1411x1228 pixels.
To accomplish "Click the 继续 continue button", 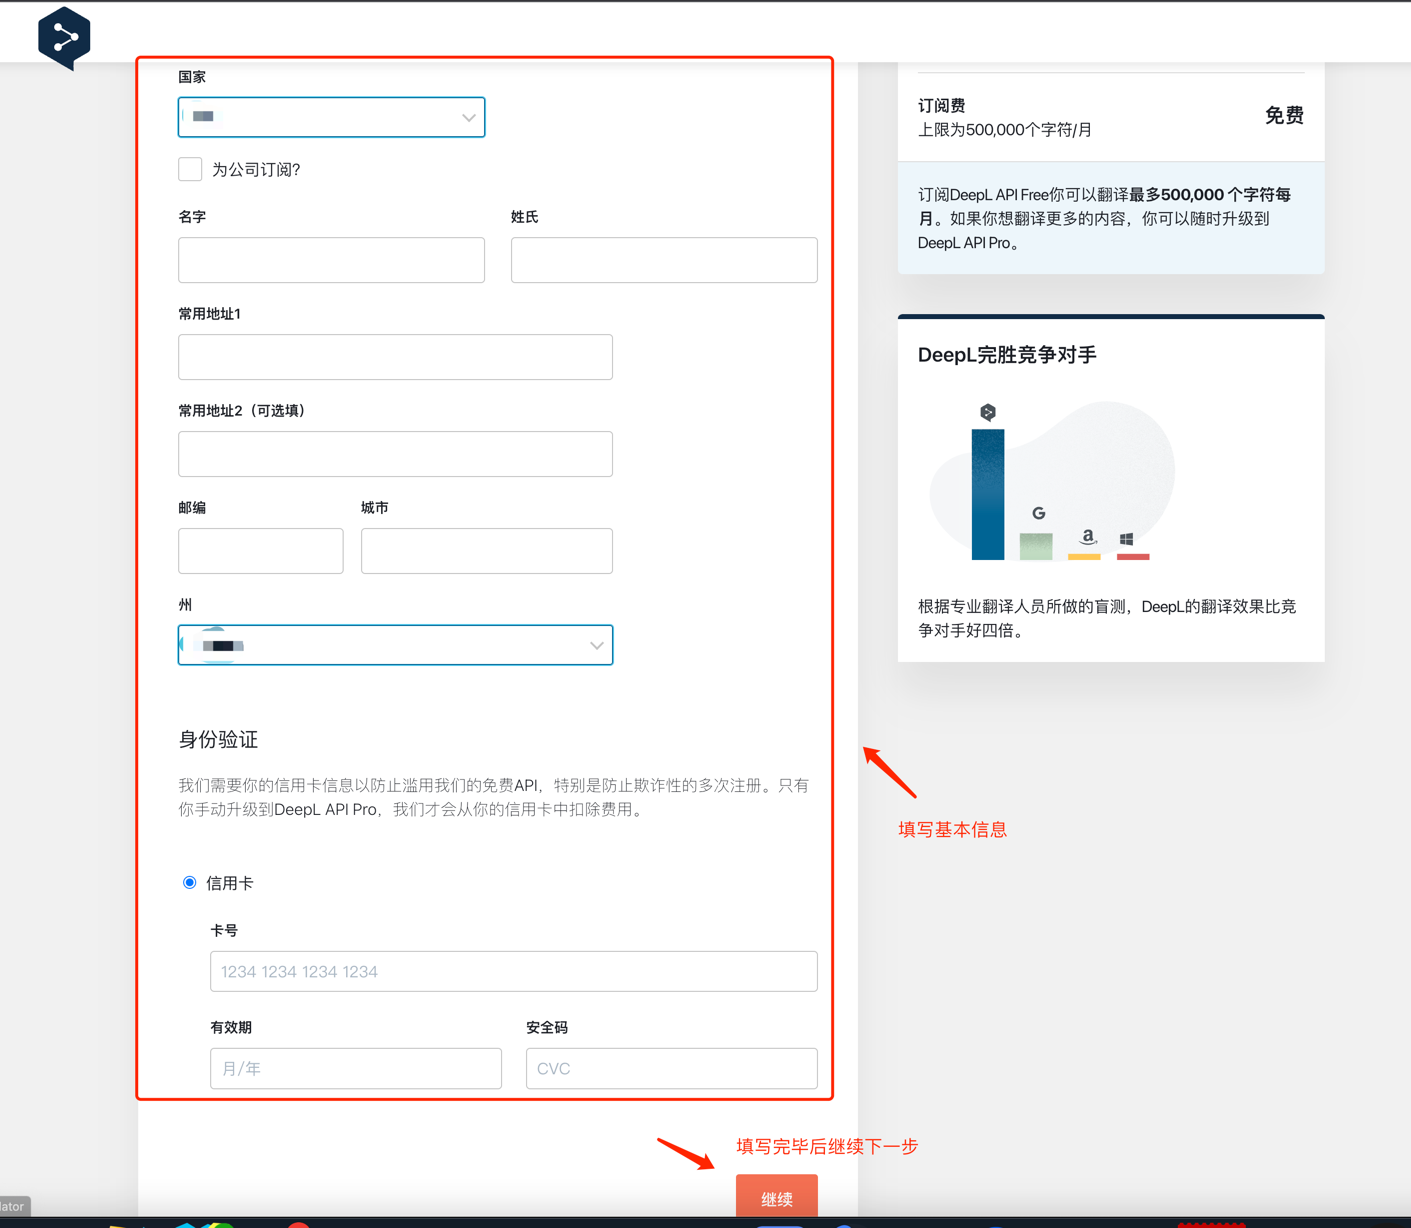I will click(777, 1197).
